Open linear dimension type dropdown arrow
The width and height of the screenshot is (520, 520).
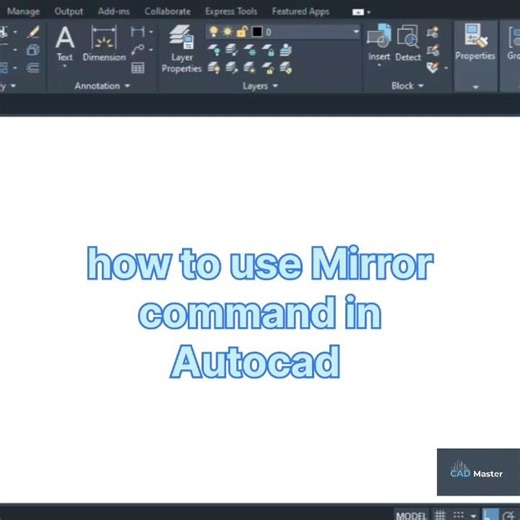(151, 32)
